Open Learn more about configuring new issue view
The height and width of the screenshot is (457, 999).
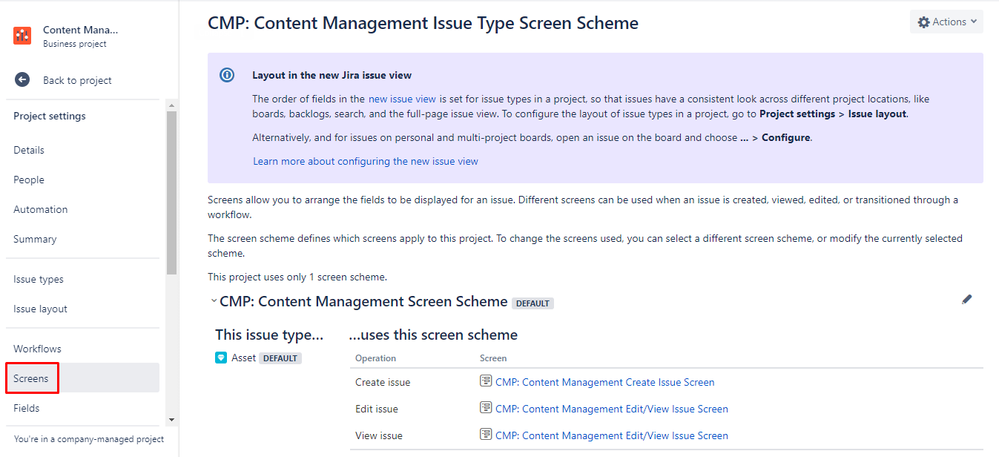[365, 161]
